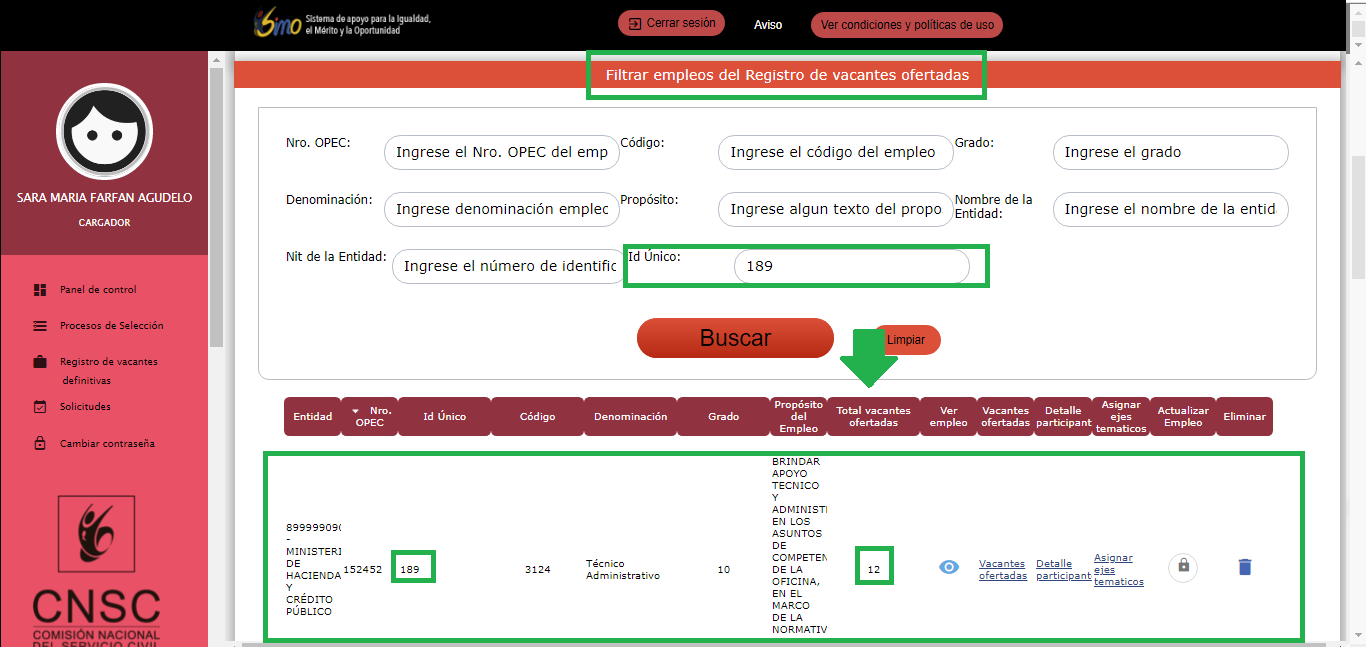Click the padlock icon to update employment
The height and width of the screenshot is (647, 1366).
click(x=1183, y=567)
